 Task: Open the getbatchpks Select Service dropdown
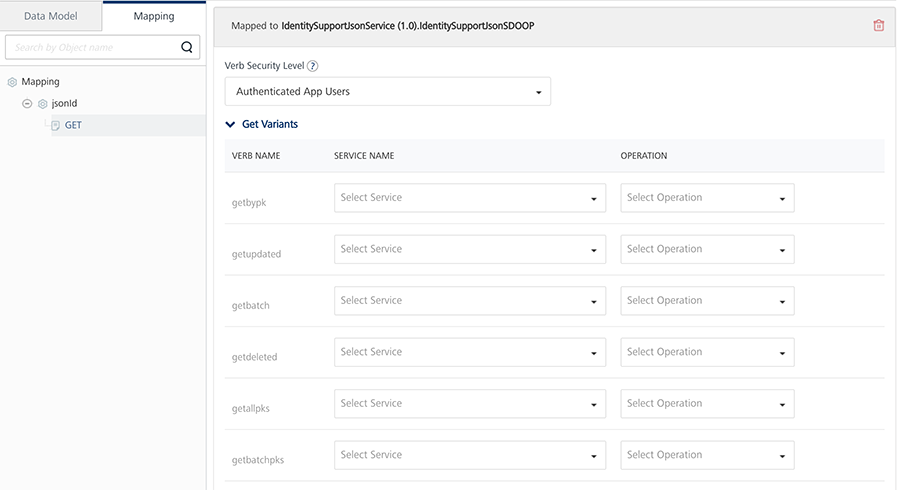(x=469, y=455)
